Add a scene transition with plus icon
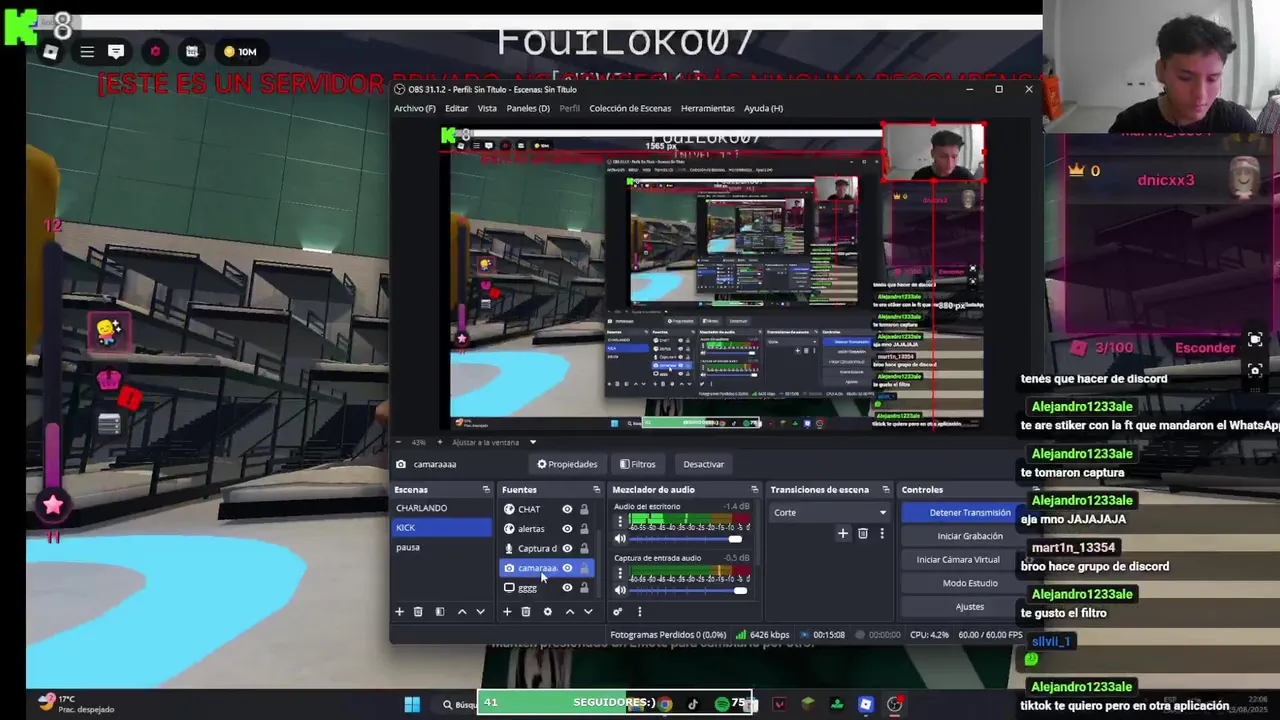 [843, 534]
